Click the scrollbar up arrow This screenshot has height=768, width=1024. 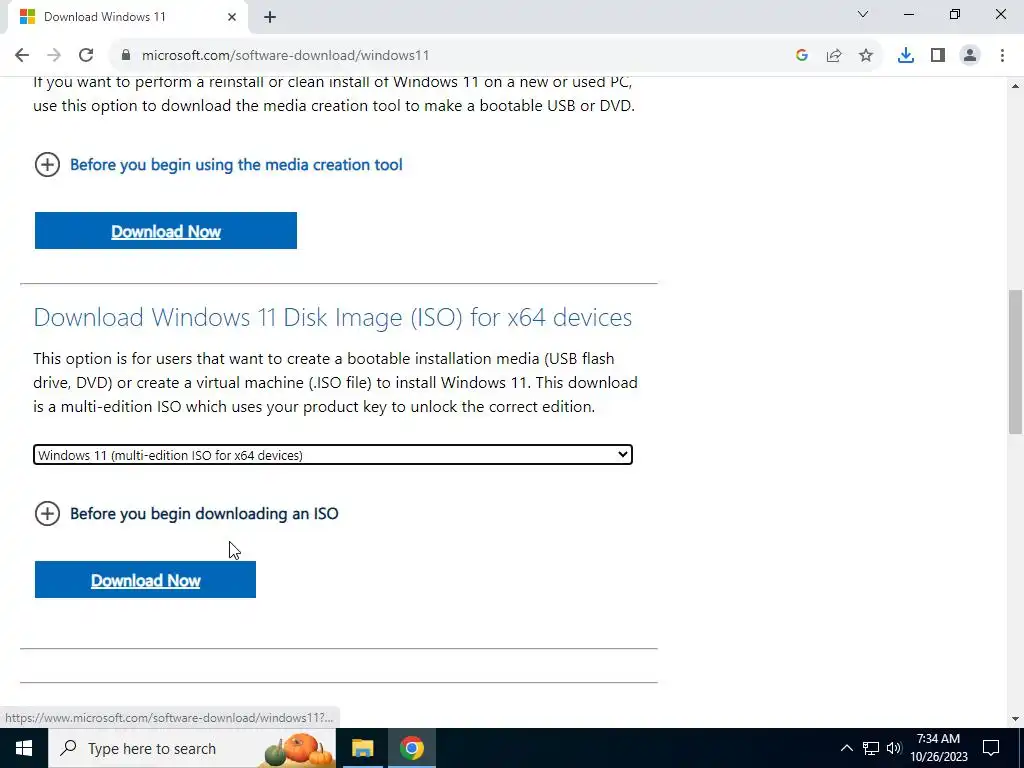coord(1016,86)
